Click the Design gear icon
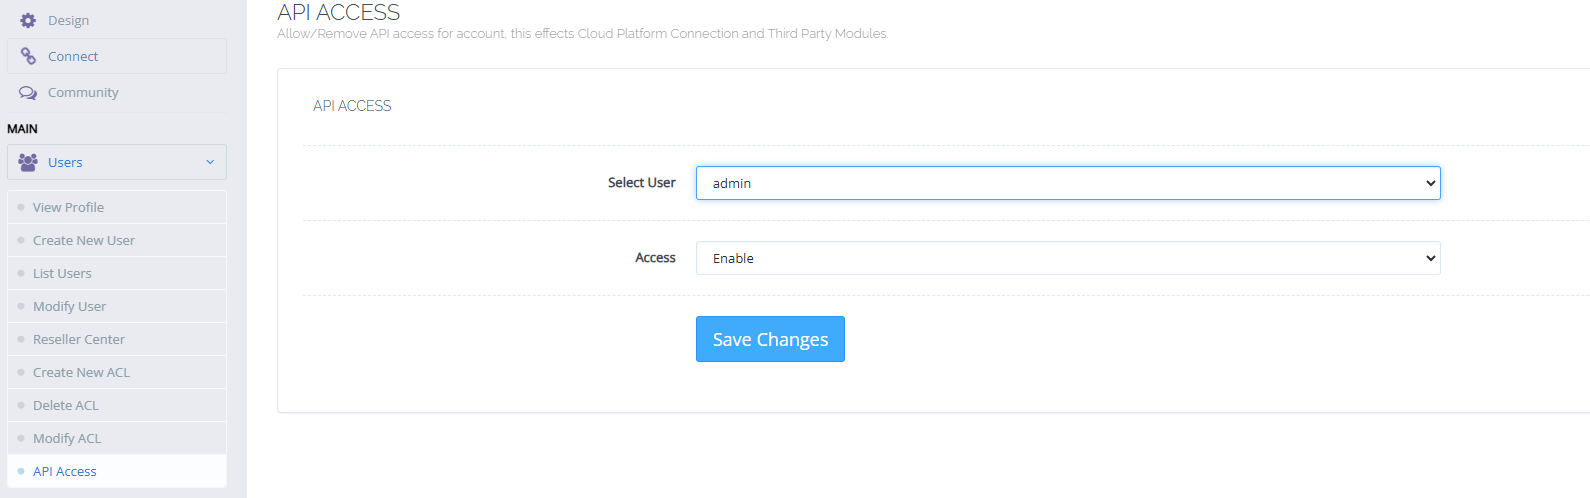 coord(28,20)
